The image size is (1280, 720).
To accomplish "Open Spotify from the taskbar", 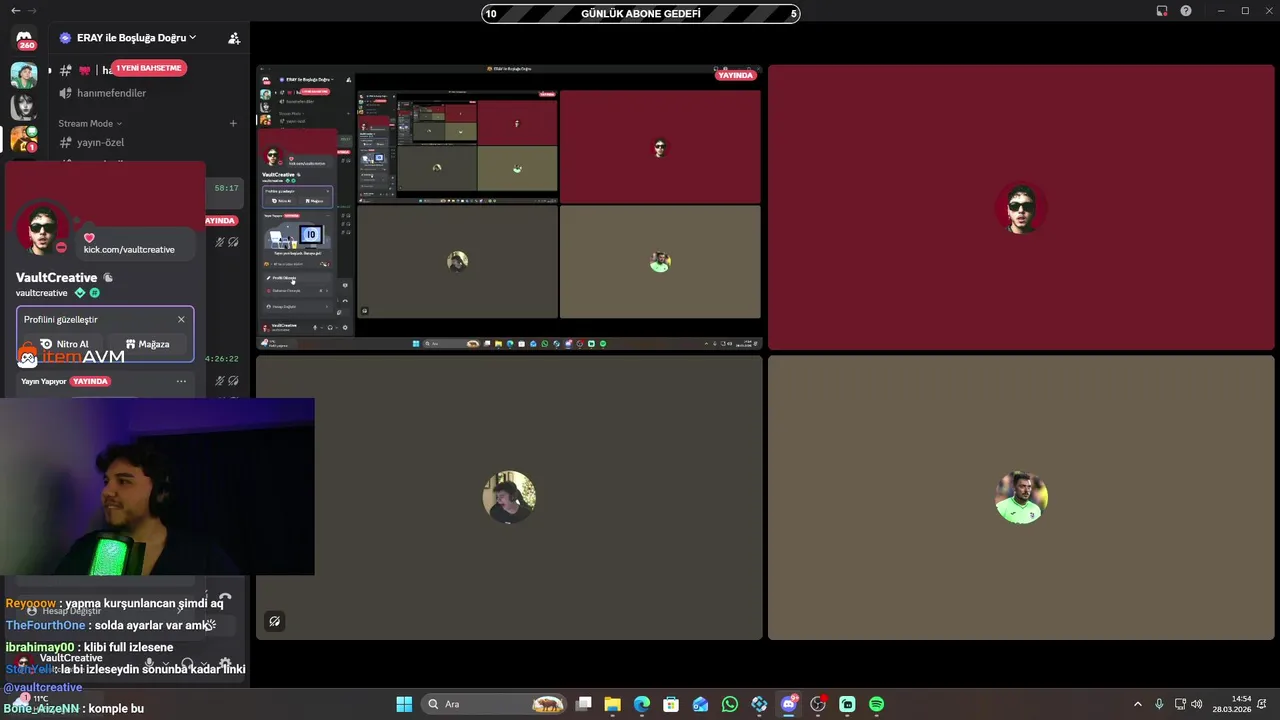I will coord(877,704).
